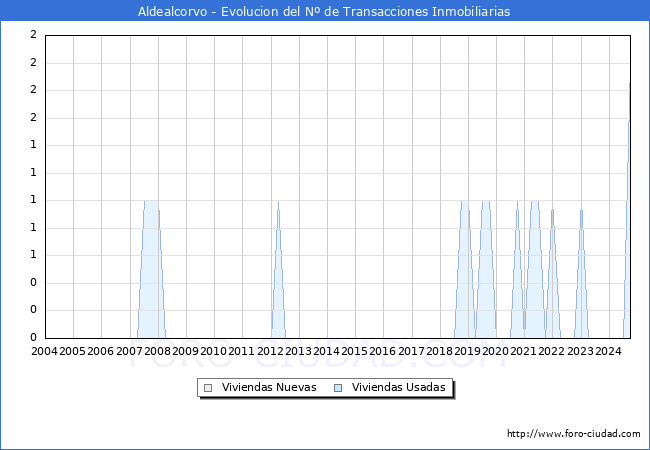Click the 2023 x-axis label
The width and height of the screenshot is (650, 450).
(x=580, y=351)
